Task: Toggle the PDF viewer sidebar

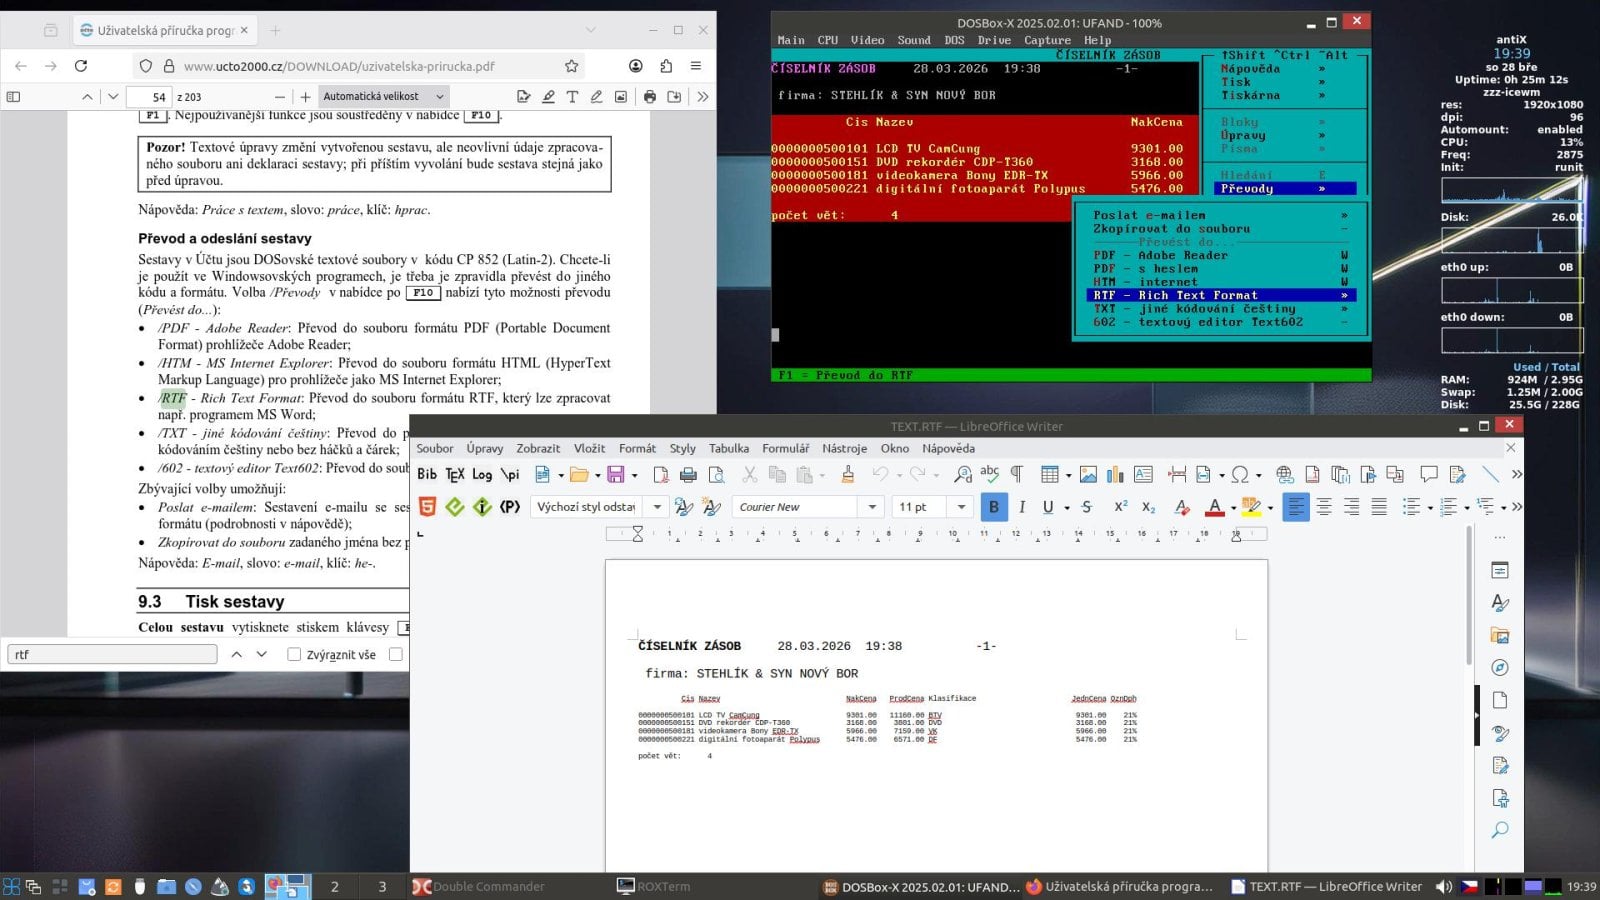Action: point(14,97)
